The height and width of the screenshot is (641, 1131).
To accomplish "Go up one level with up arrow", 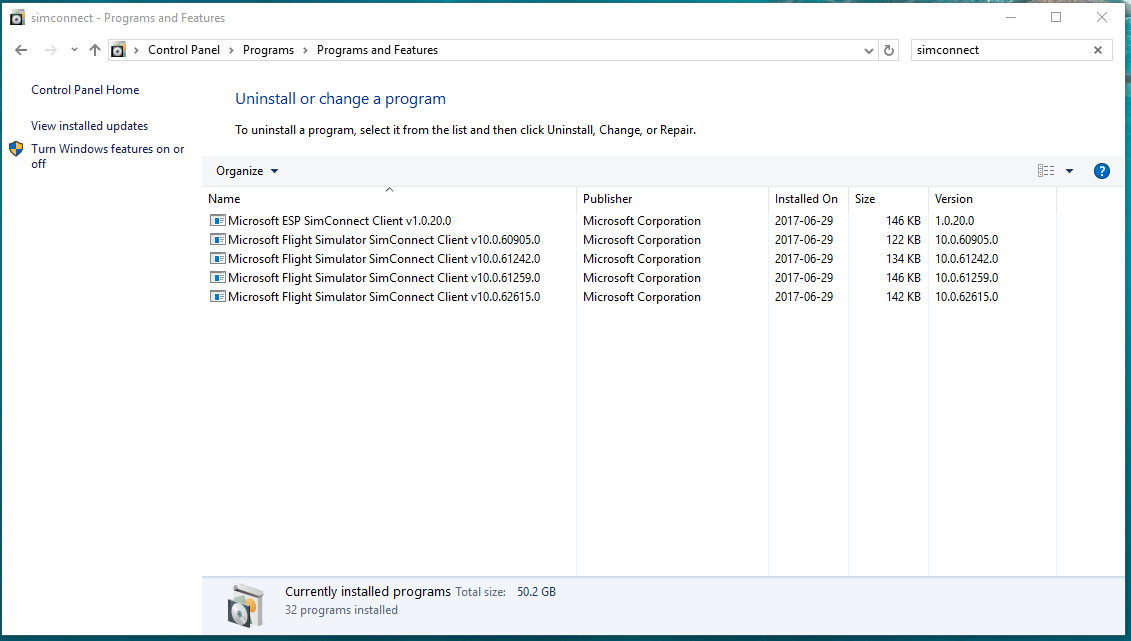I will [94, 50].
